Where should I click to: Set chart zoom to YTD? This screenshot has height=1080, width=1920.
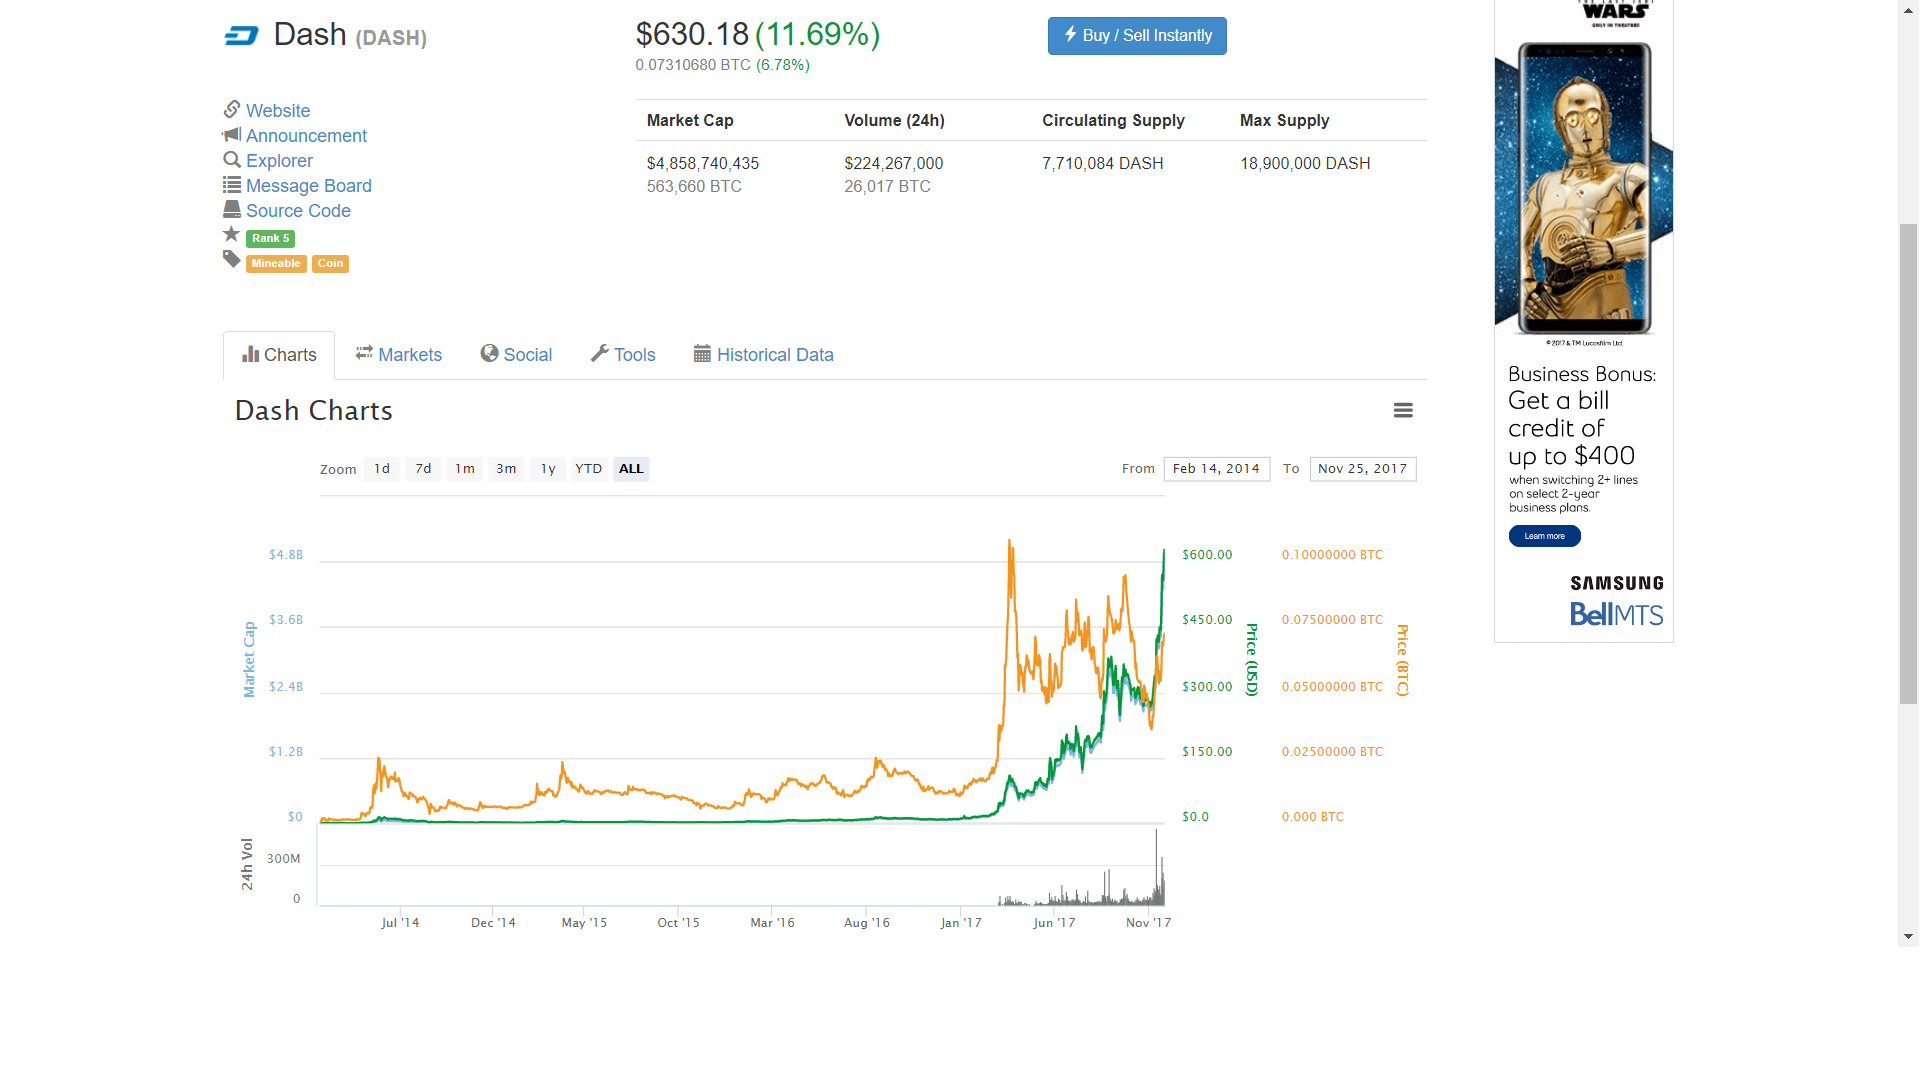click(x=588, y=469)
